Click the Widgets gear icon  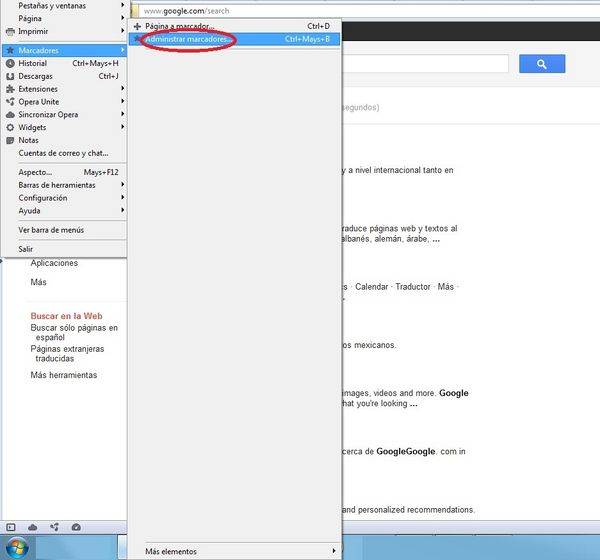pos(9,128)
